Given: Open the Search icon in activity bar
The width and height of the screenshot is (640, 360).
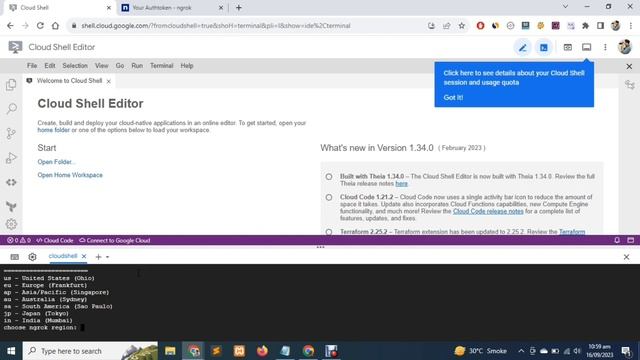Looking at the screenshot, I should pyautogui.click(x=11, y=109).
